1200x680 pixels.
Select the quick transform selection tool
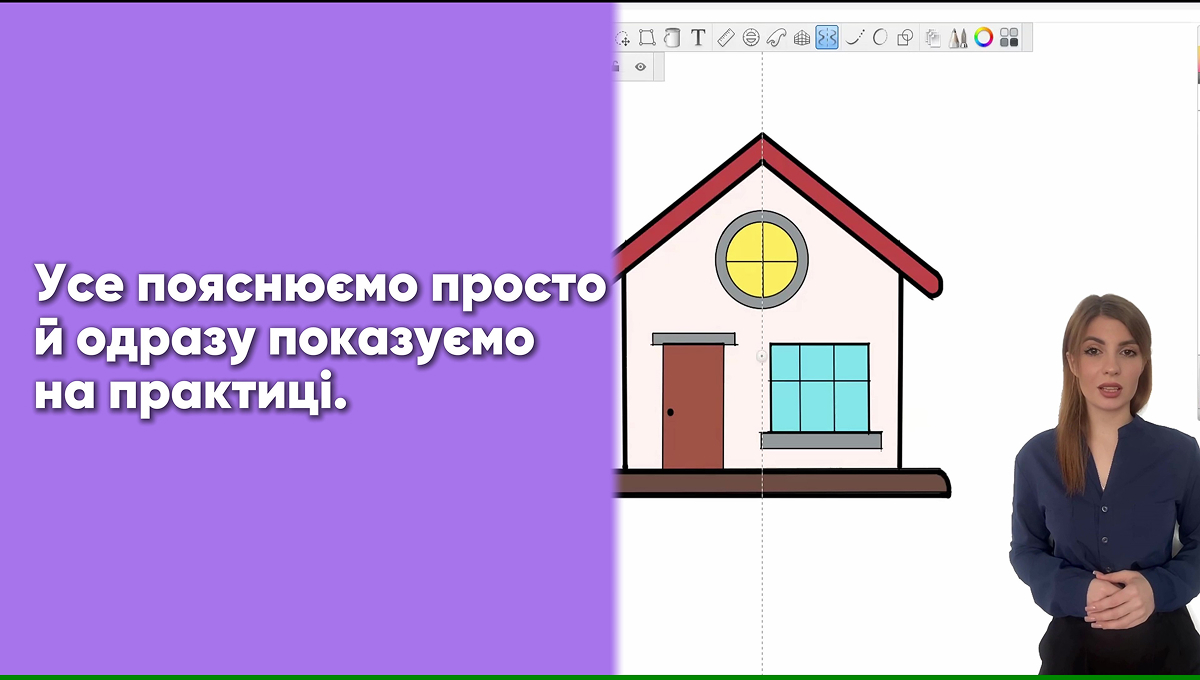click(x=622, y=38)
